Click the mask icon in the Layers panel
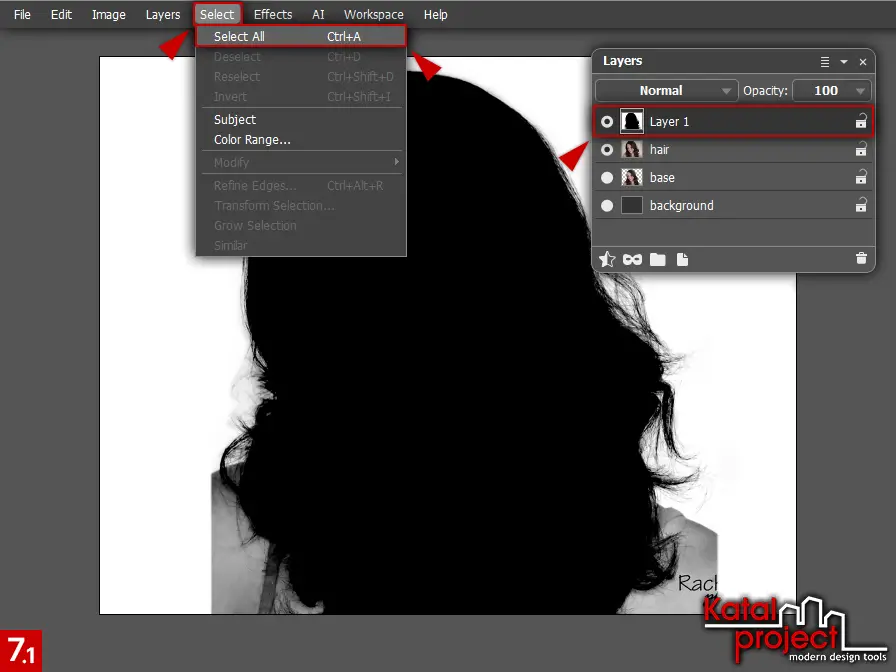Image resolution: width=896 pixels, height=672 pixels. [x=631, y=259]
